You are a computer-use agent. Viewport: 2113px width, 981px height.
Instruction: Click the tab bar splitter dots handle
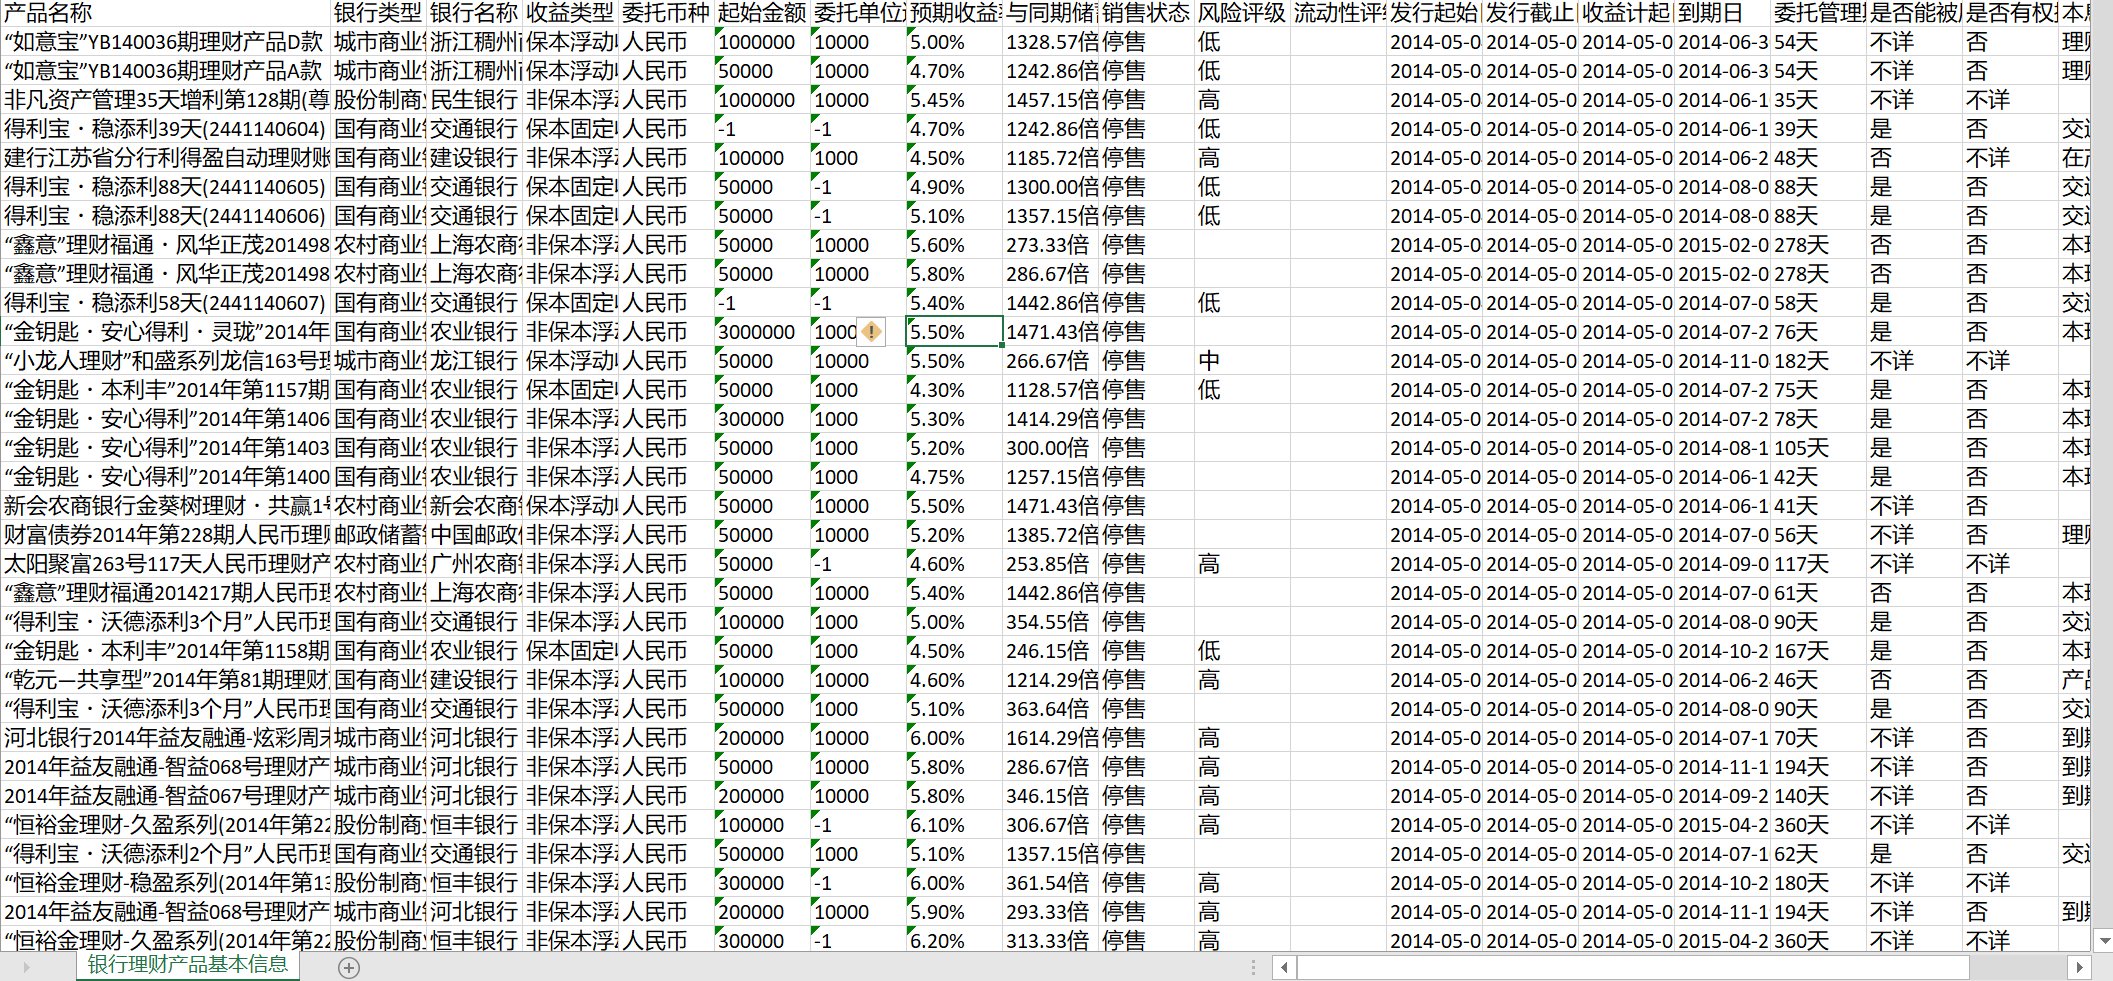pos(1253,967)
